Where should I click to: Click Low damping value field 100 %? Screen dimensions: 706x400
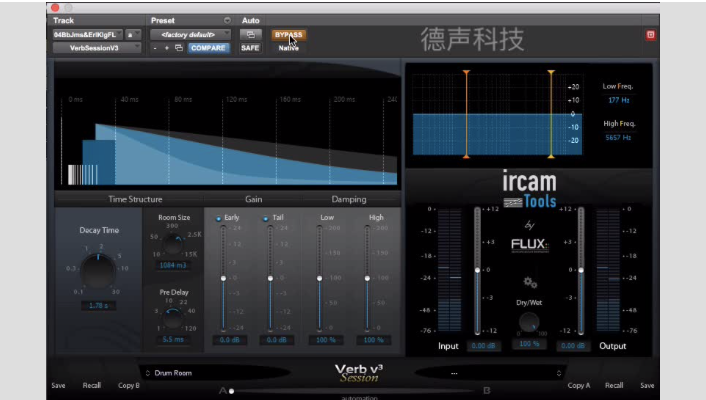tap(326, 340)
